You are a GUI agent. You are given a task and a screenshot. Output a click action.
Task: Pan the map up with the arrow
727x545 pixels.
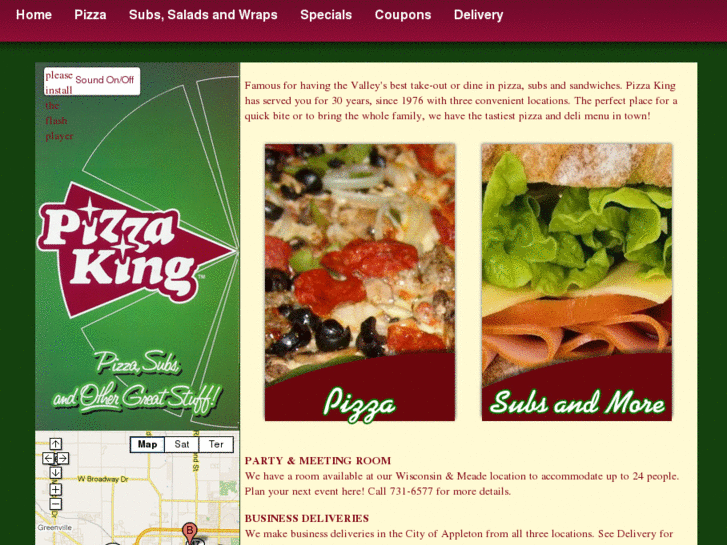[x=55, y=444]
